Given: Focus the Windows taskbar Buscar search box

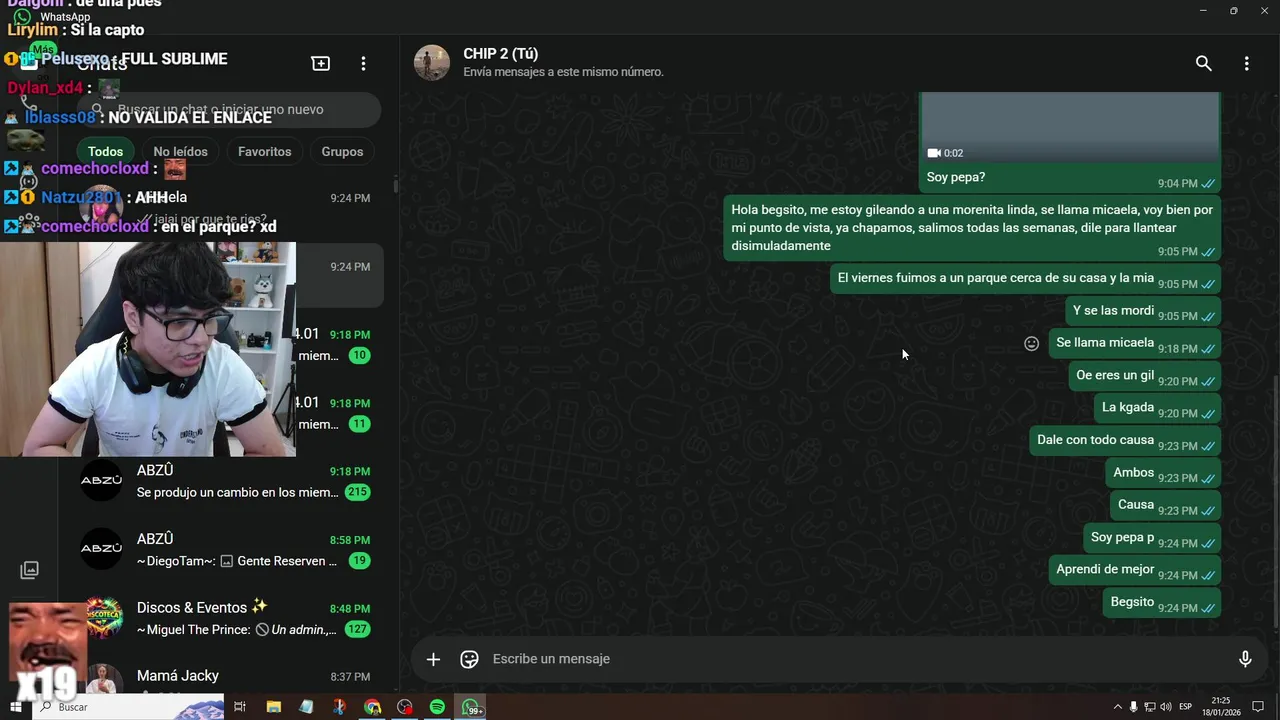Looking at the screenshot, I should click(x=128, y=707).
